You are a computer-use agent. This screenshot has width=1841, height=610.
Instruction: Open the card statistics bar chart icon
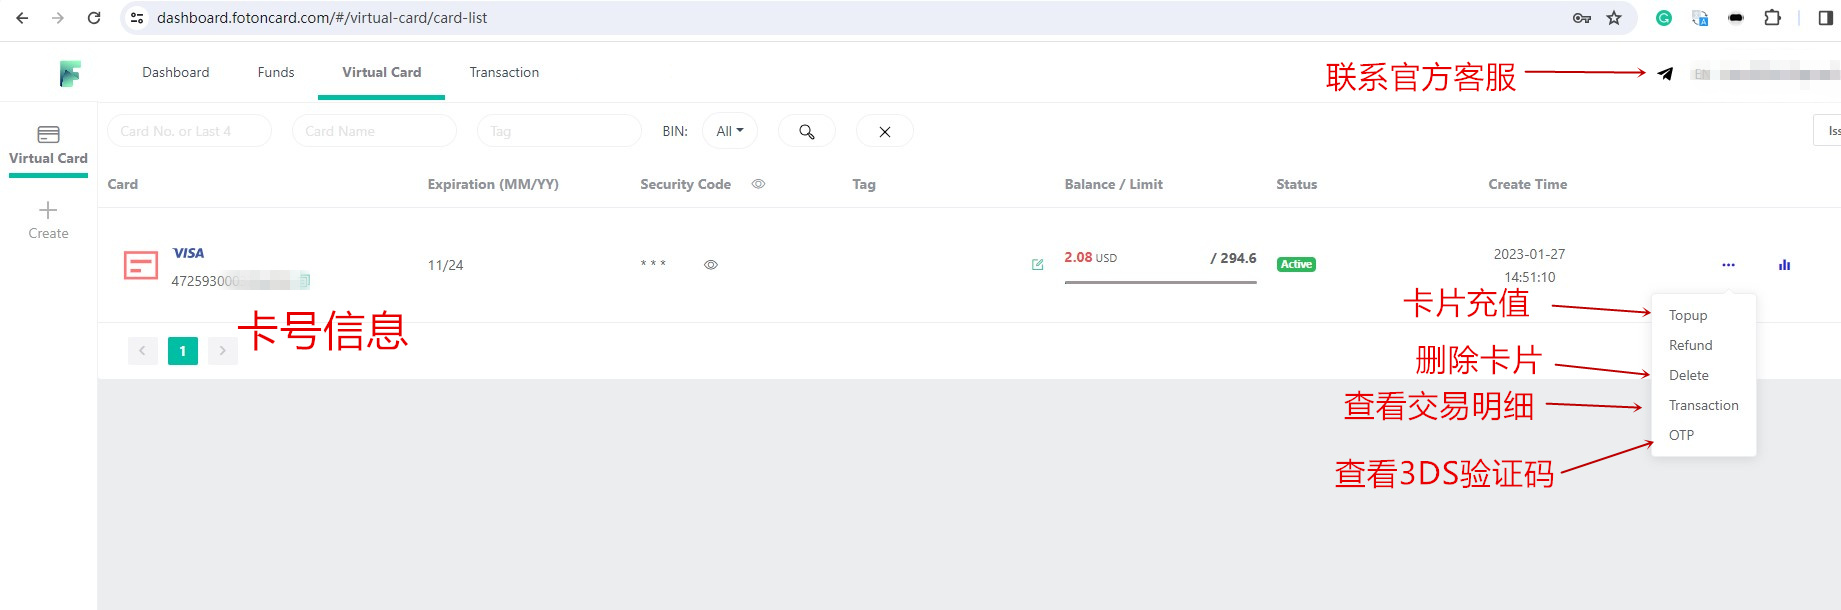(1784, 265)
